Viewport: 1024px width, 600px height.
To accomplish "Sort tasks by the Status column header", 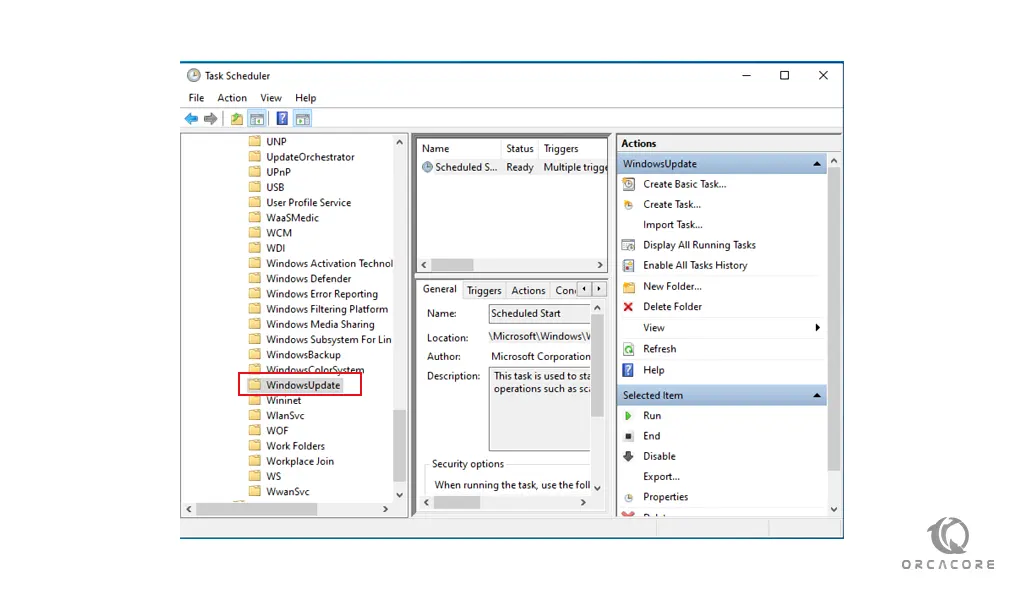I will [520, 149].
